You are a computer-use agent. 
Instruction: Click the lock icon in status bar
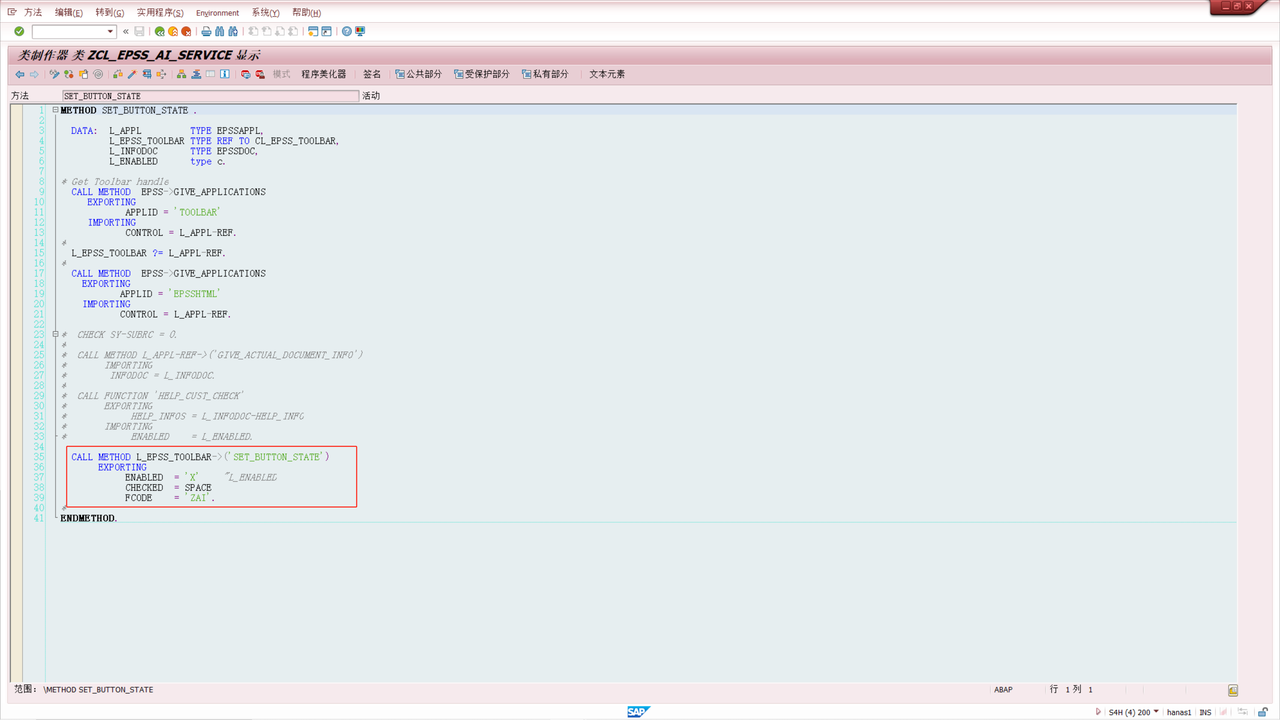[x=1265, y=712]
